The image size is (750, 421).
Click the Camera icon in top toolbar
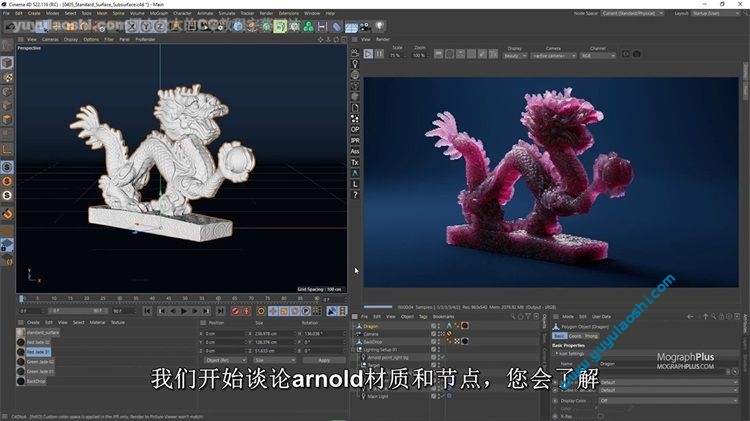coord(365,26)
